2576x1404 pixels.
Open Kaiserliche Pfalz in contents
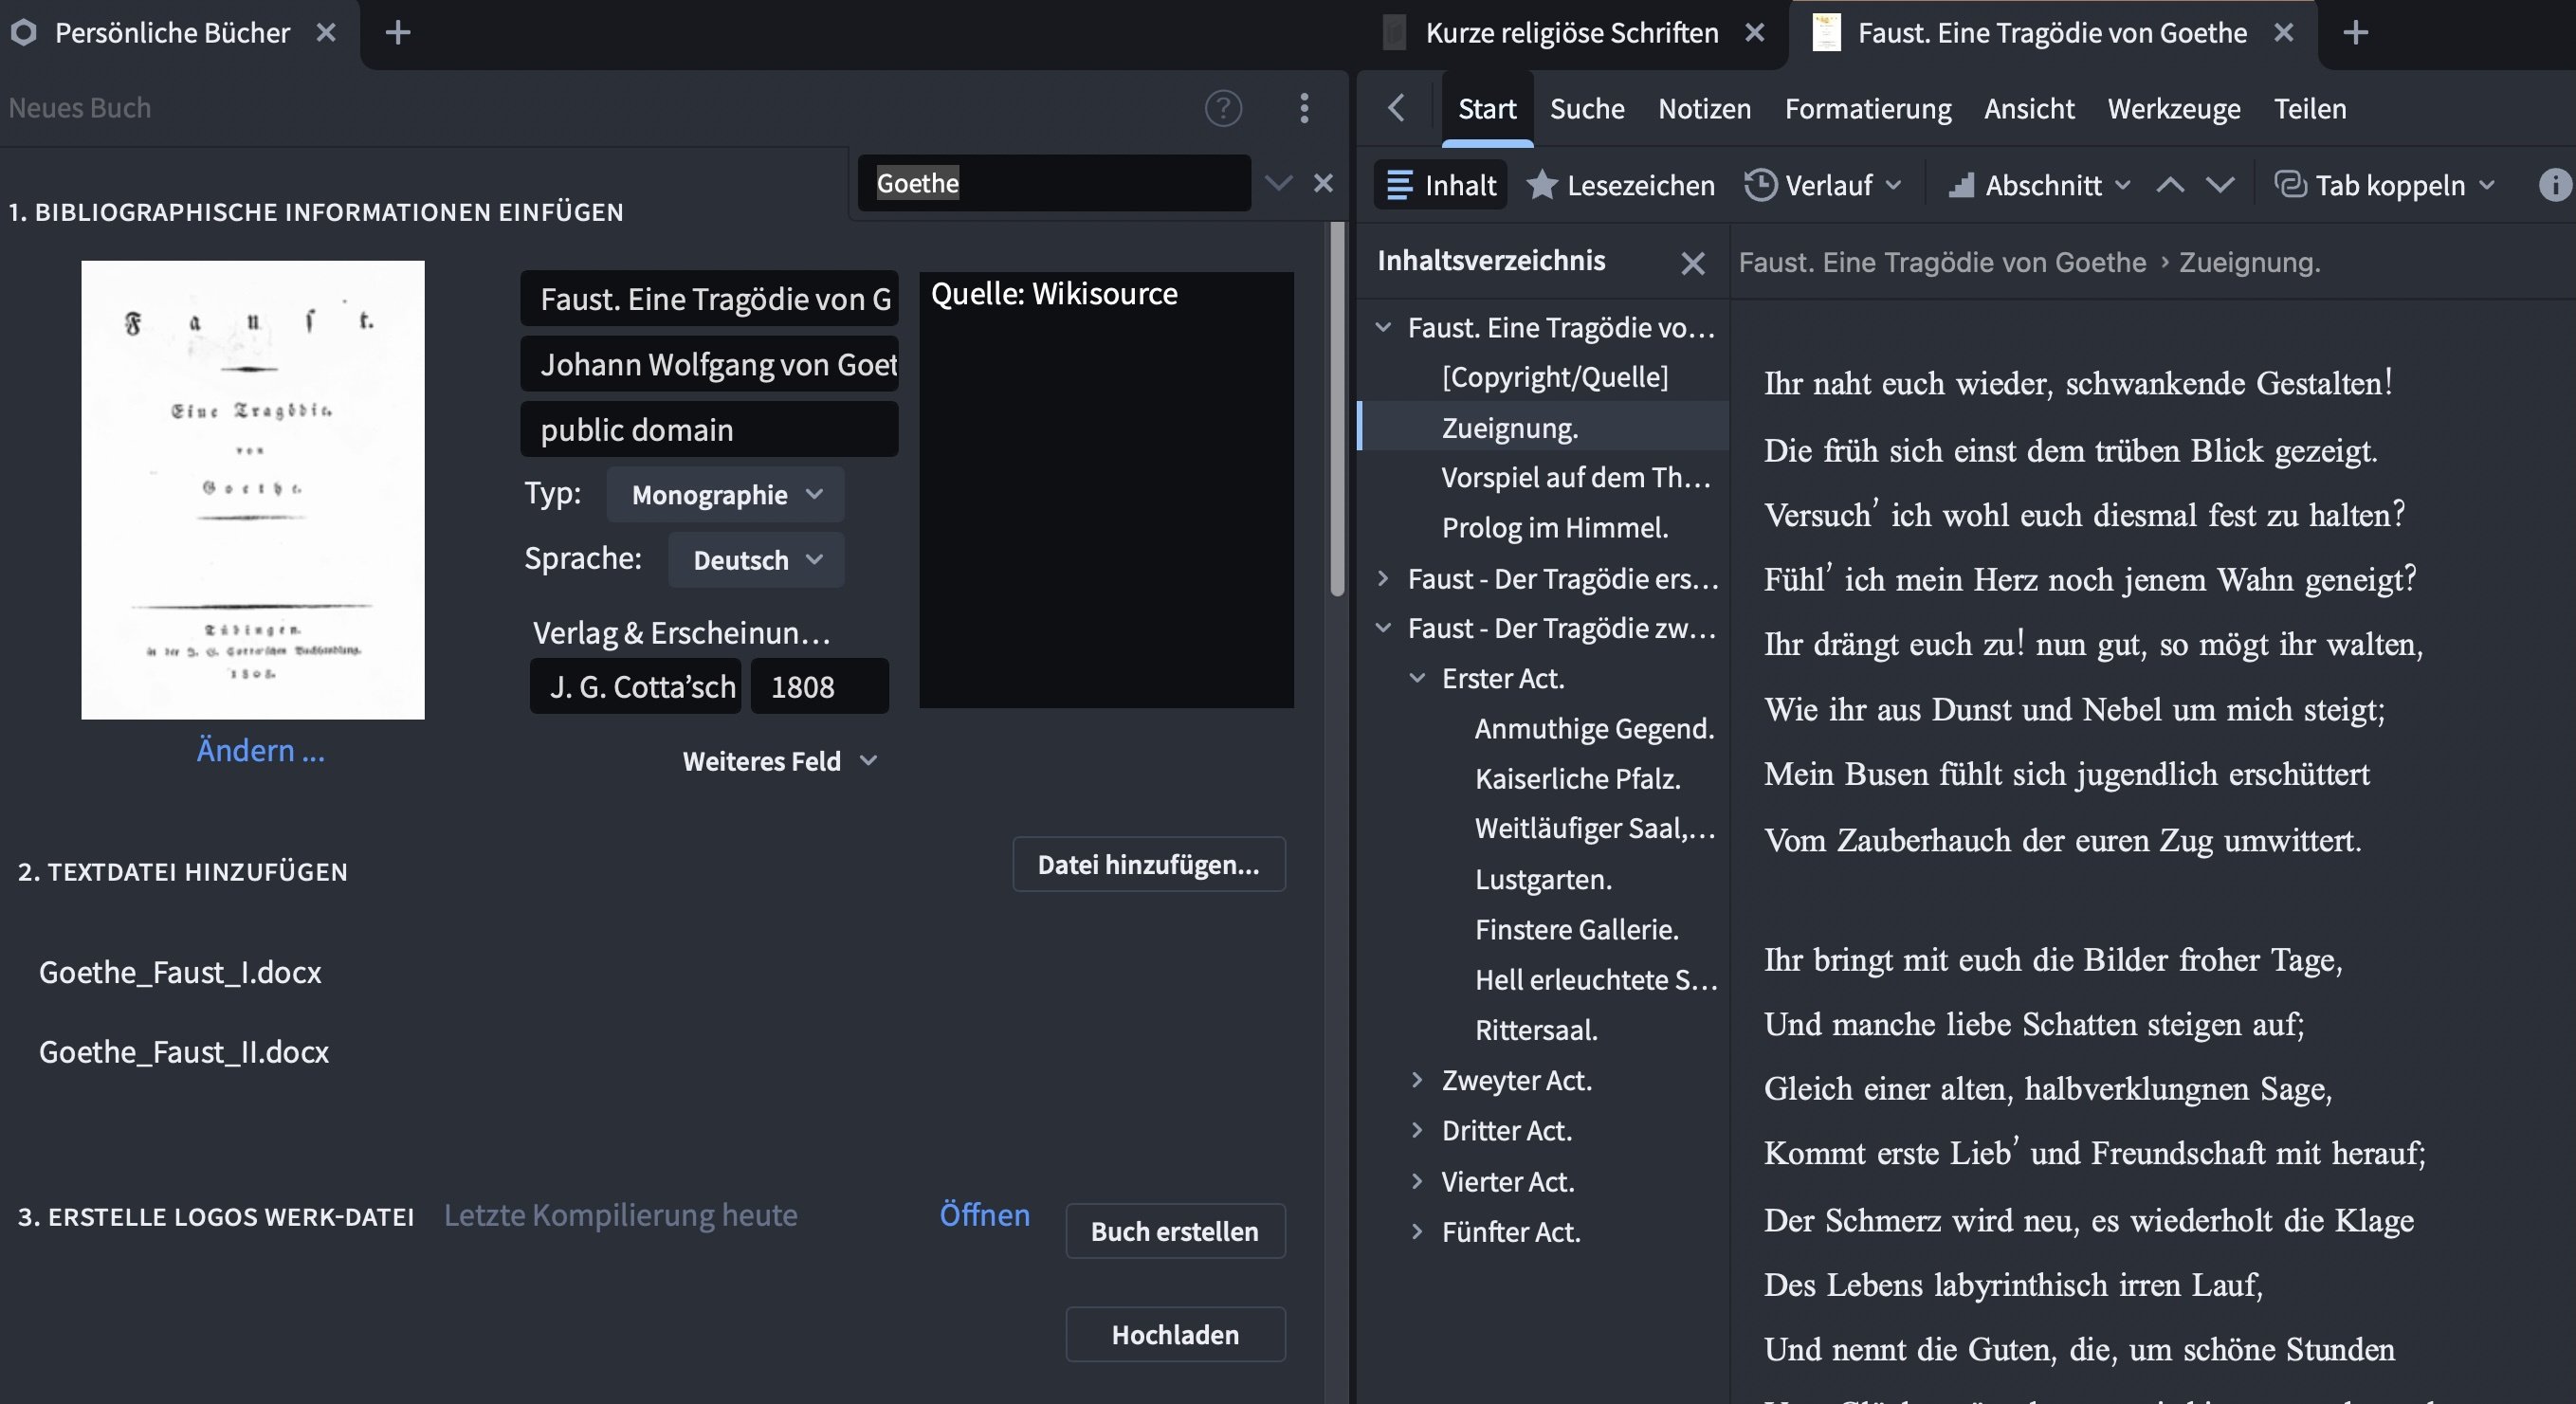1577,778
